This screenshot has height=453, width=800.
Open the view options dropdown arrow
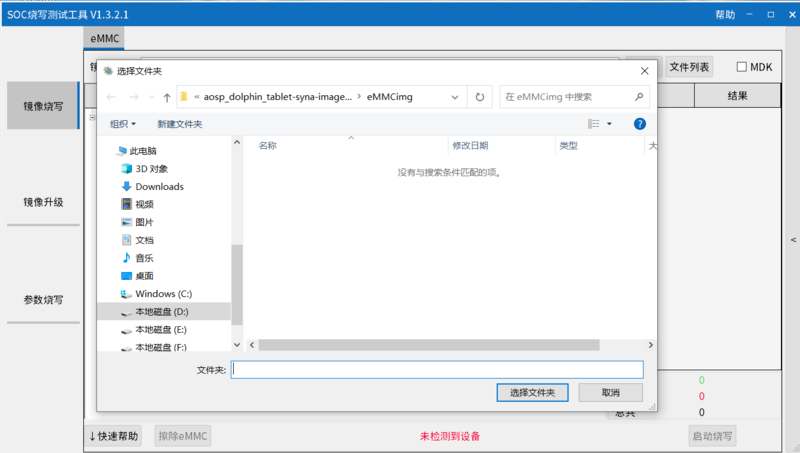[609, 124]
